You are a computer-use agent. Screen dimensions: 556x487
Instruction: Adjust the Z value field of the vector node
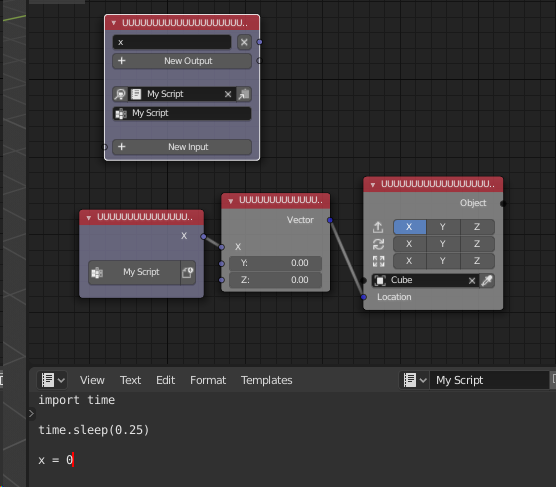tap(276, 280)
